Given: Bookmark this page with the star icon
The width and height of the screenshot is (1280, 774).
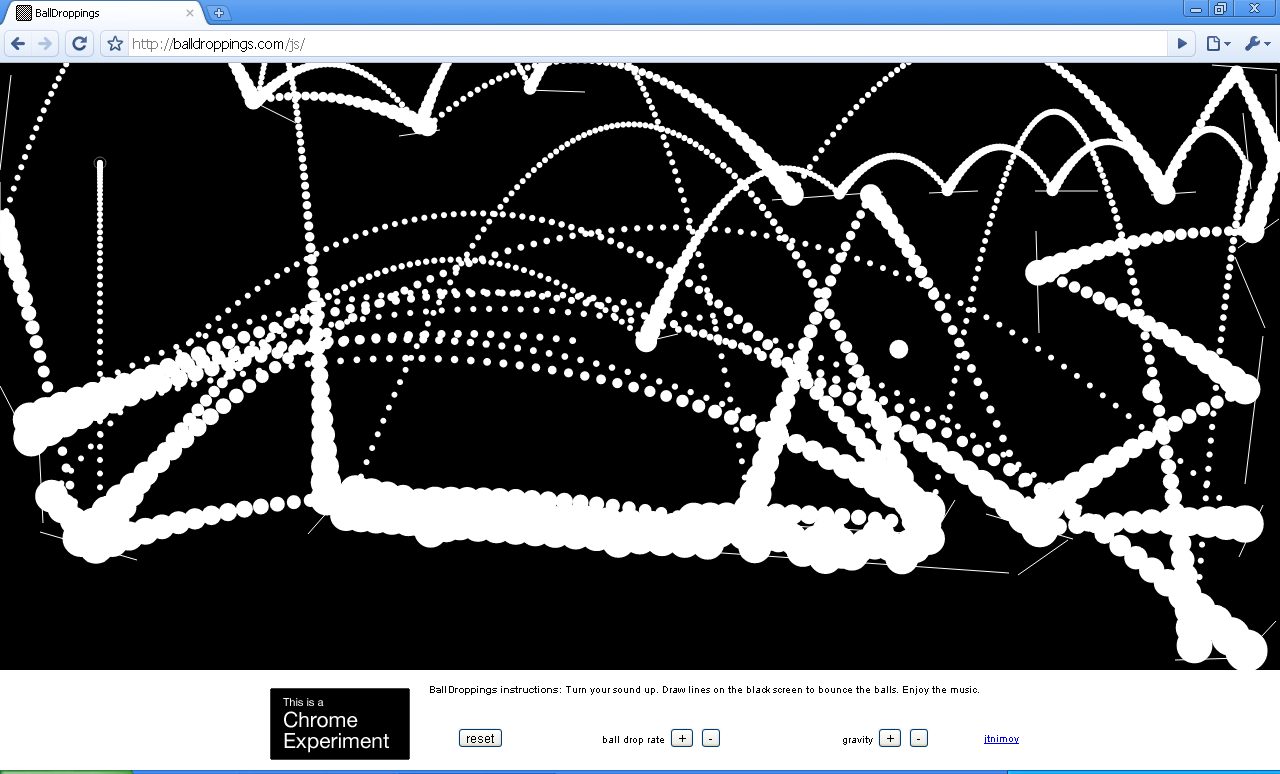Looking at the screenshot, I should (x=115, y=44).
